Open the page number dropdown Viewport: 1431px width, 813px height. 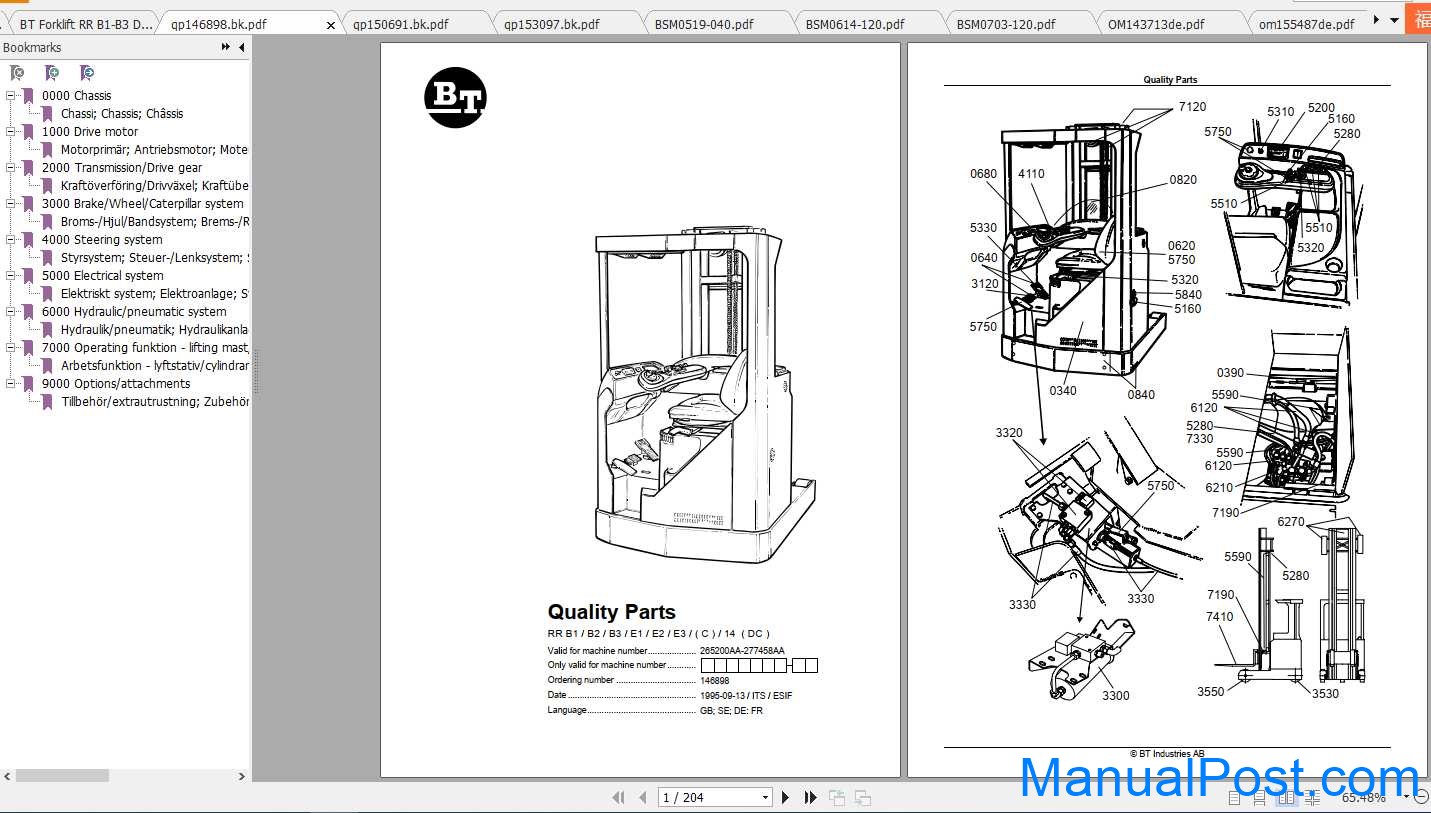point(765,797)
